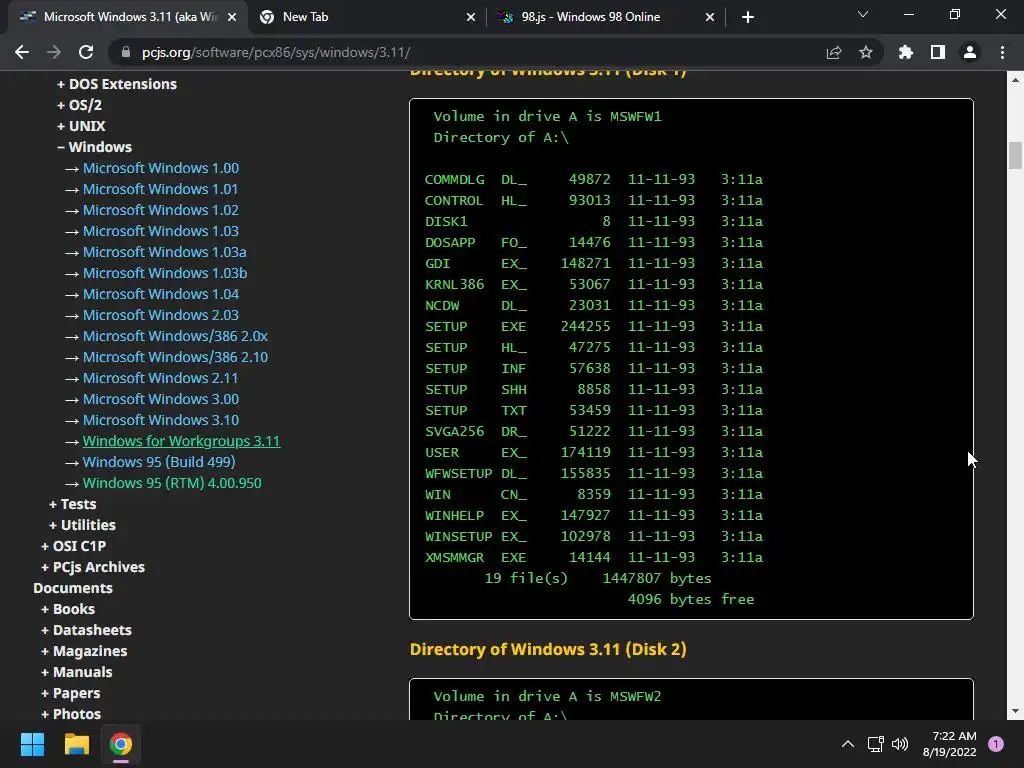Open the Microsoft Windows 1.01 link

pyautogui.click(x=160, y=189)
